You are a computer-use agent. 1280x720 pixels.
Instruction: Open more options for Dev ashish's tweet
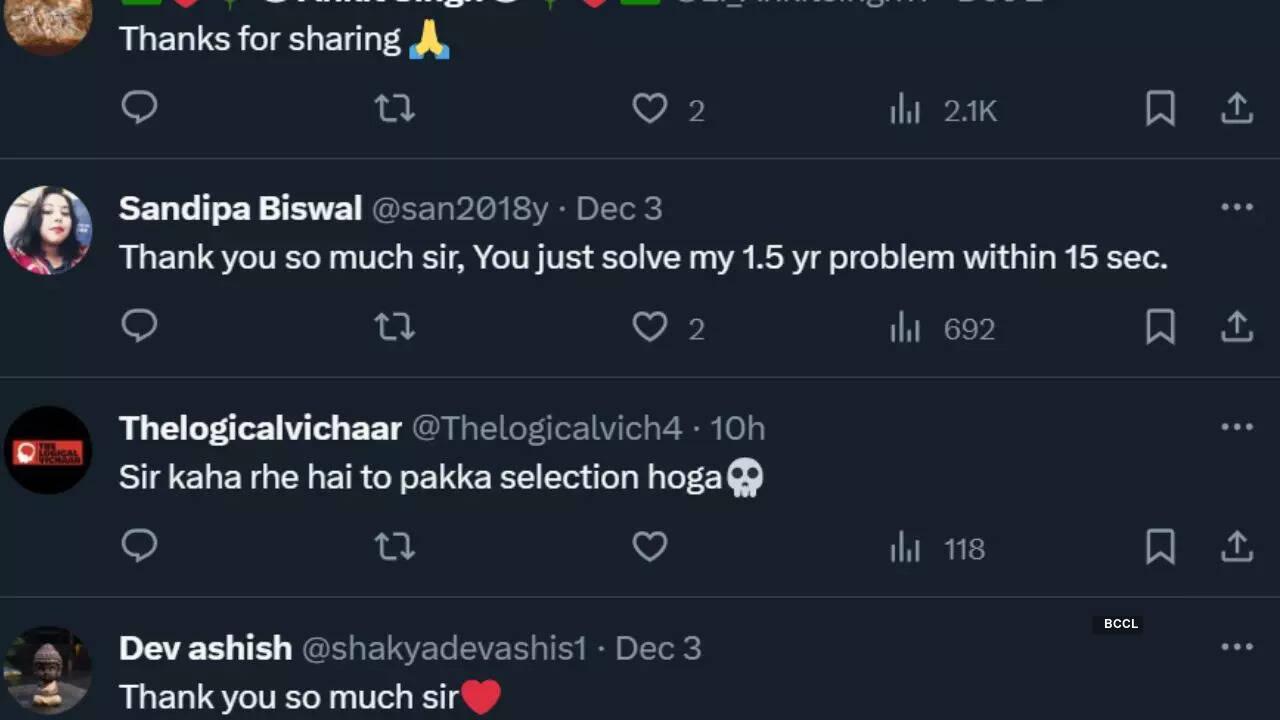1237,648
